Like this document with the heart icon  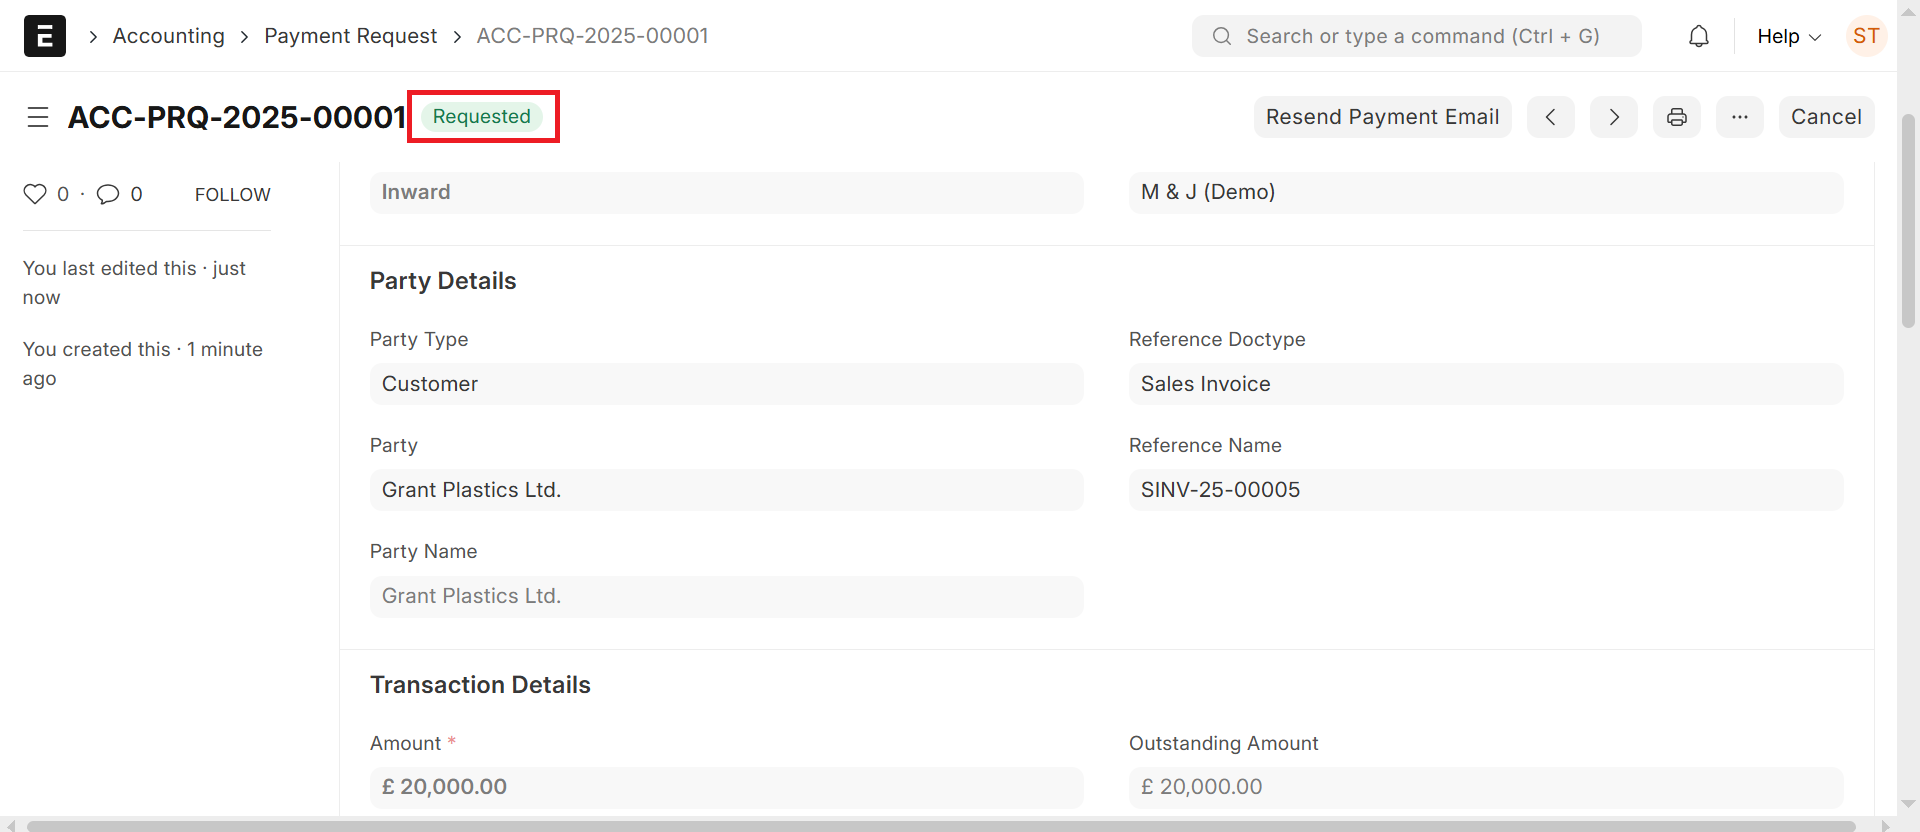[35, 194]
